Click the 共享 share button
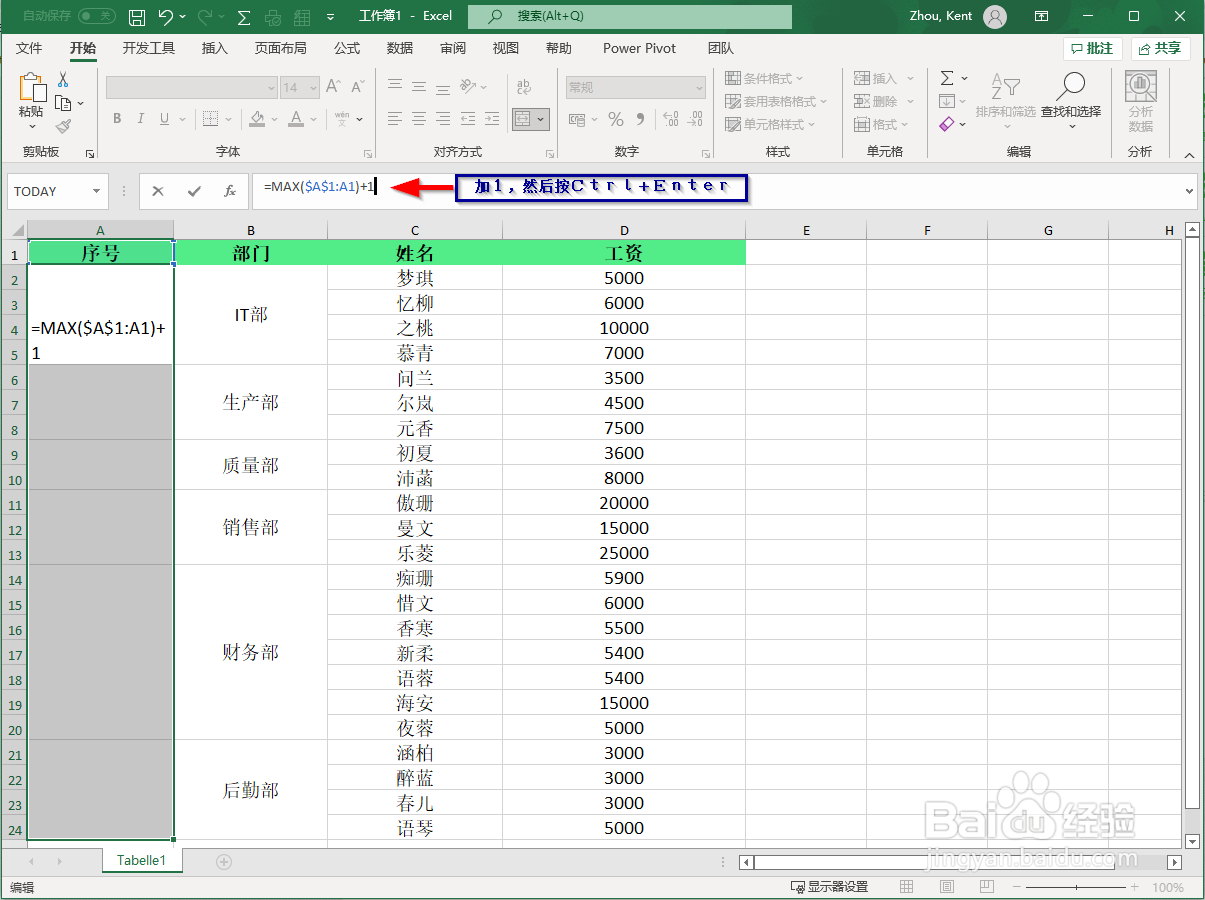Image resolution: width=1205 pixels, height=900 pixels. [x=1160, y=48]
